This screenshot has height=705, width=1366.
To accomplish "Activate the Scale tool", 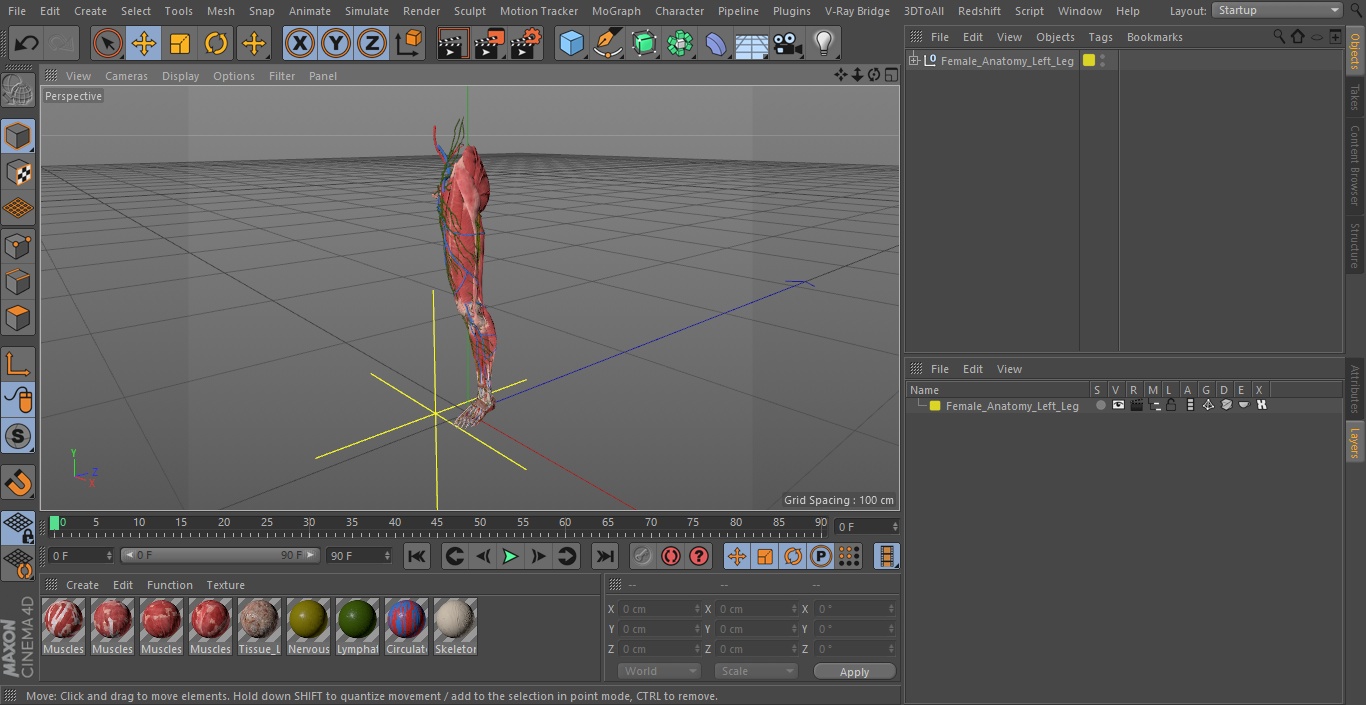I will [x=180, y=43].
